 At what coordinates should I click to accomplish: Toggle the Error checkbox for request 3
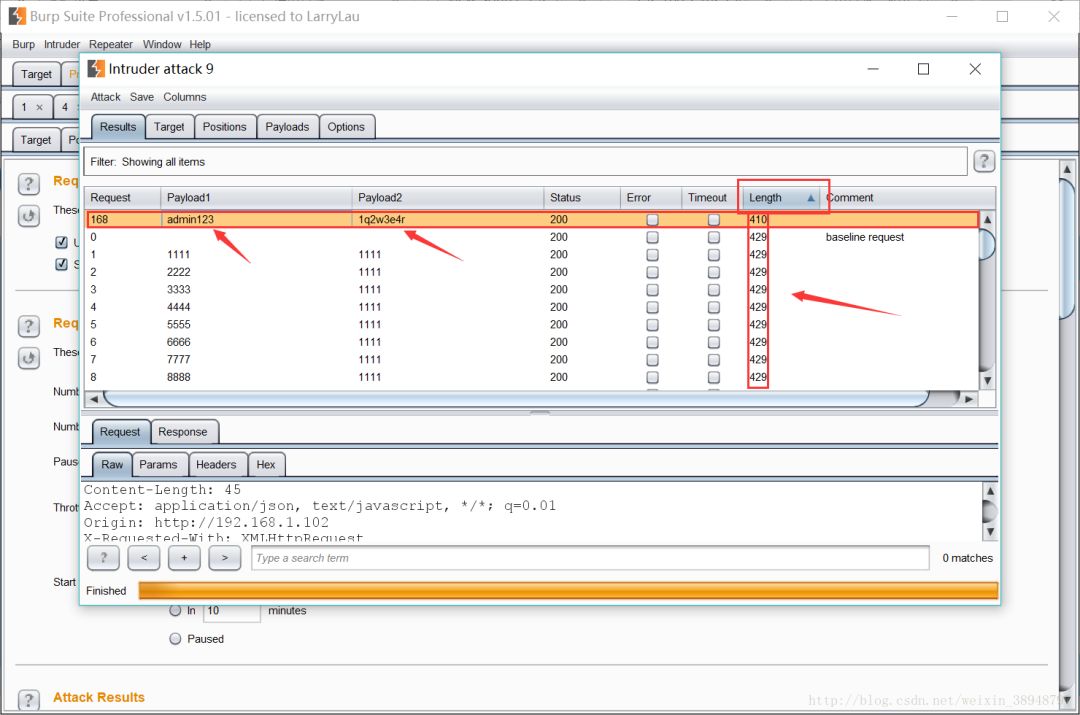[x=652, y=290]
